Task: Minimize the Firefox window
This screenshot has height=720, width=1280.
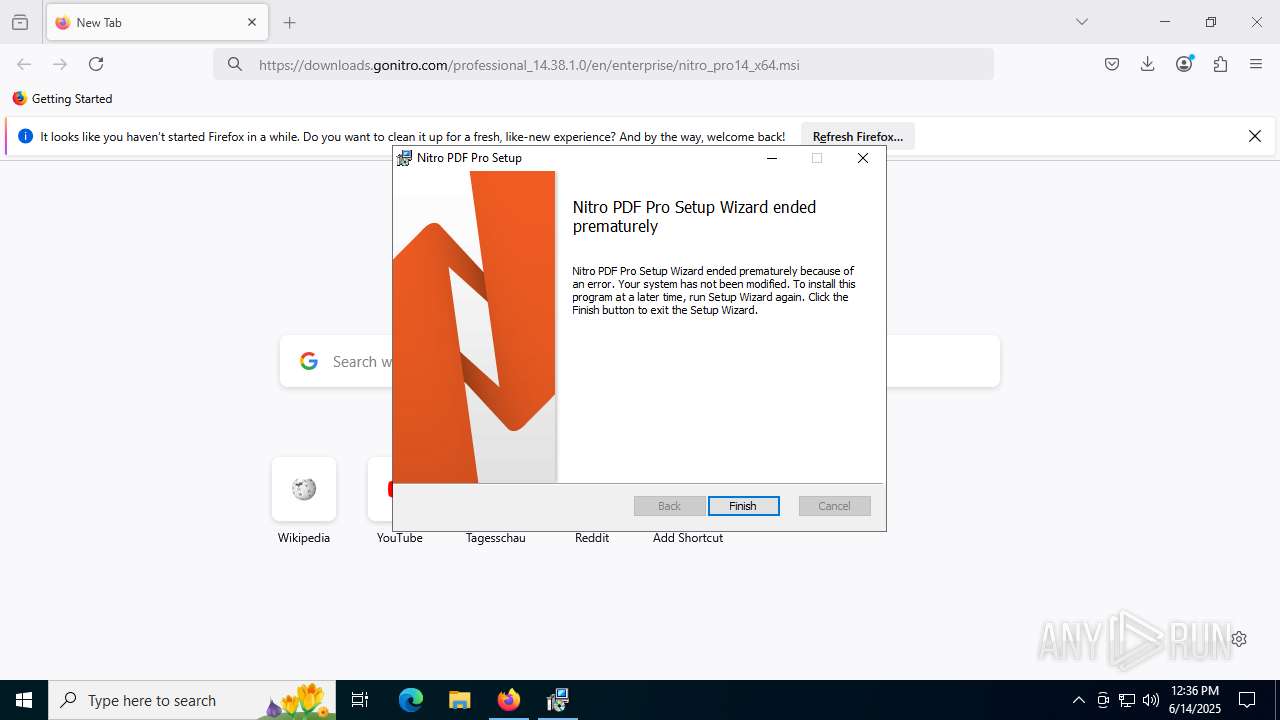Action: [1165, 22]
